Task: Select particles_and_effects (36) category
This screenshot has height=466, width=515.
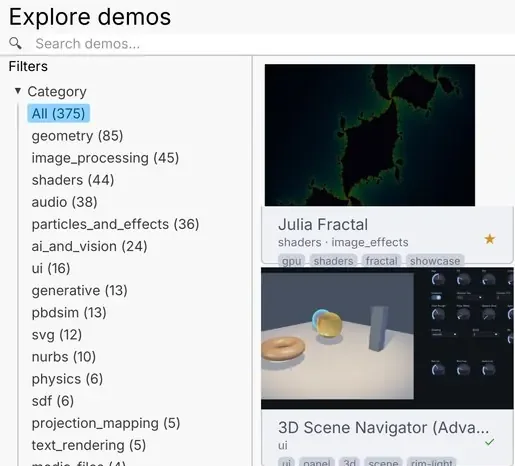Action: pos(115,224)
